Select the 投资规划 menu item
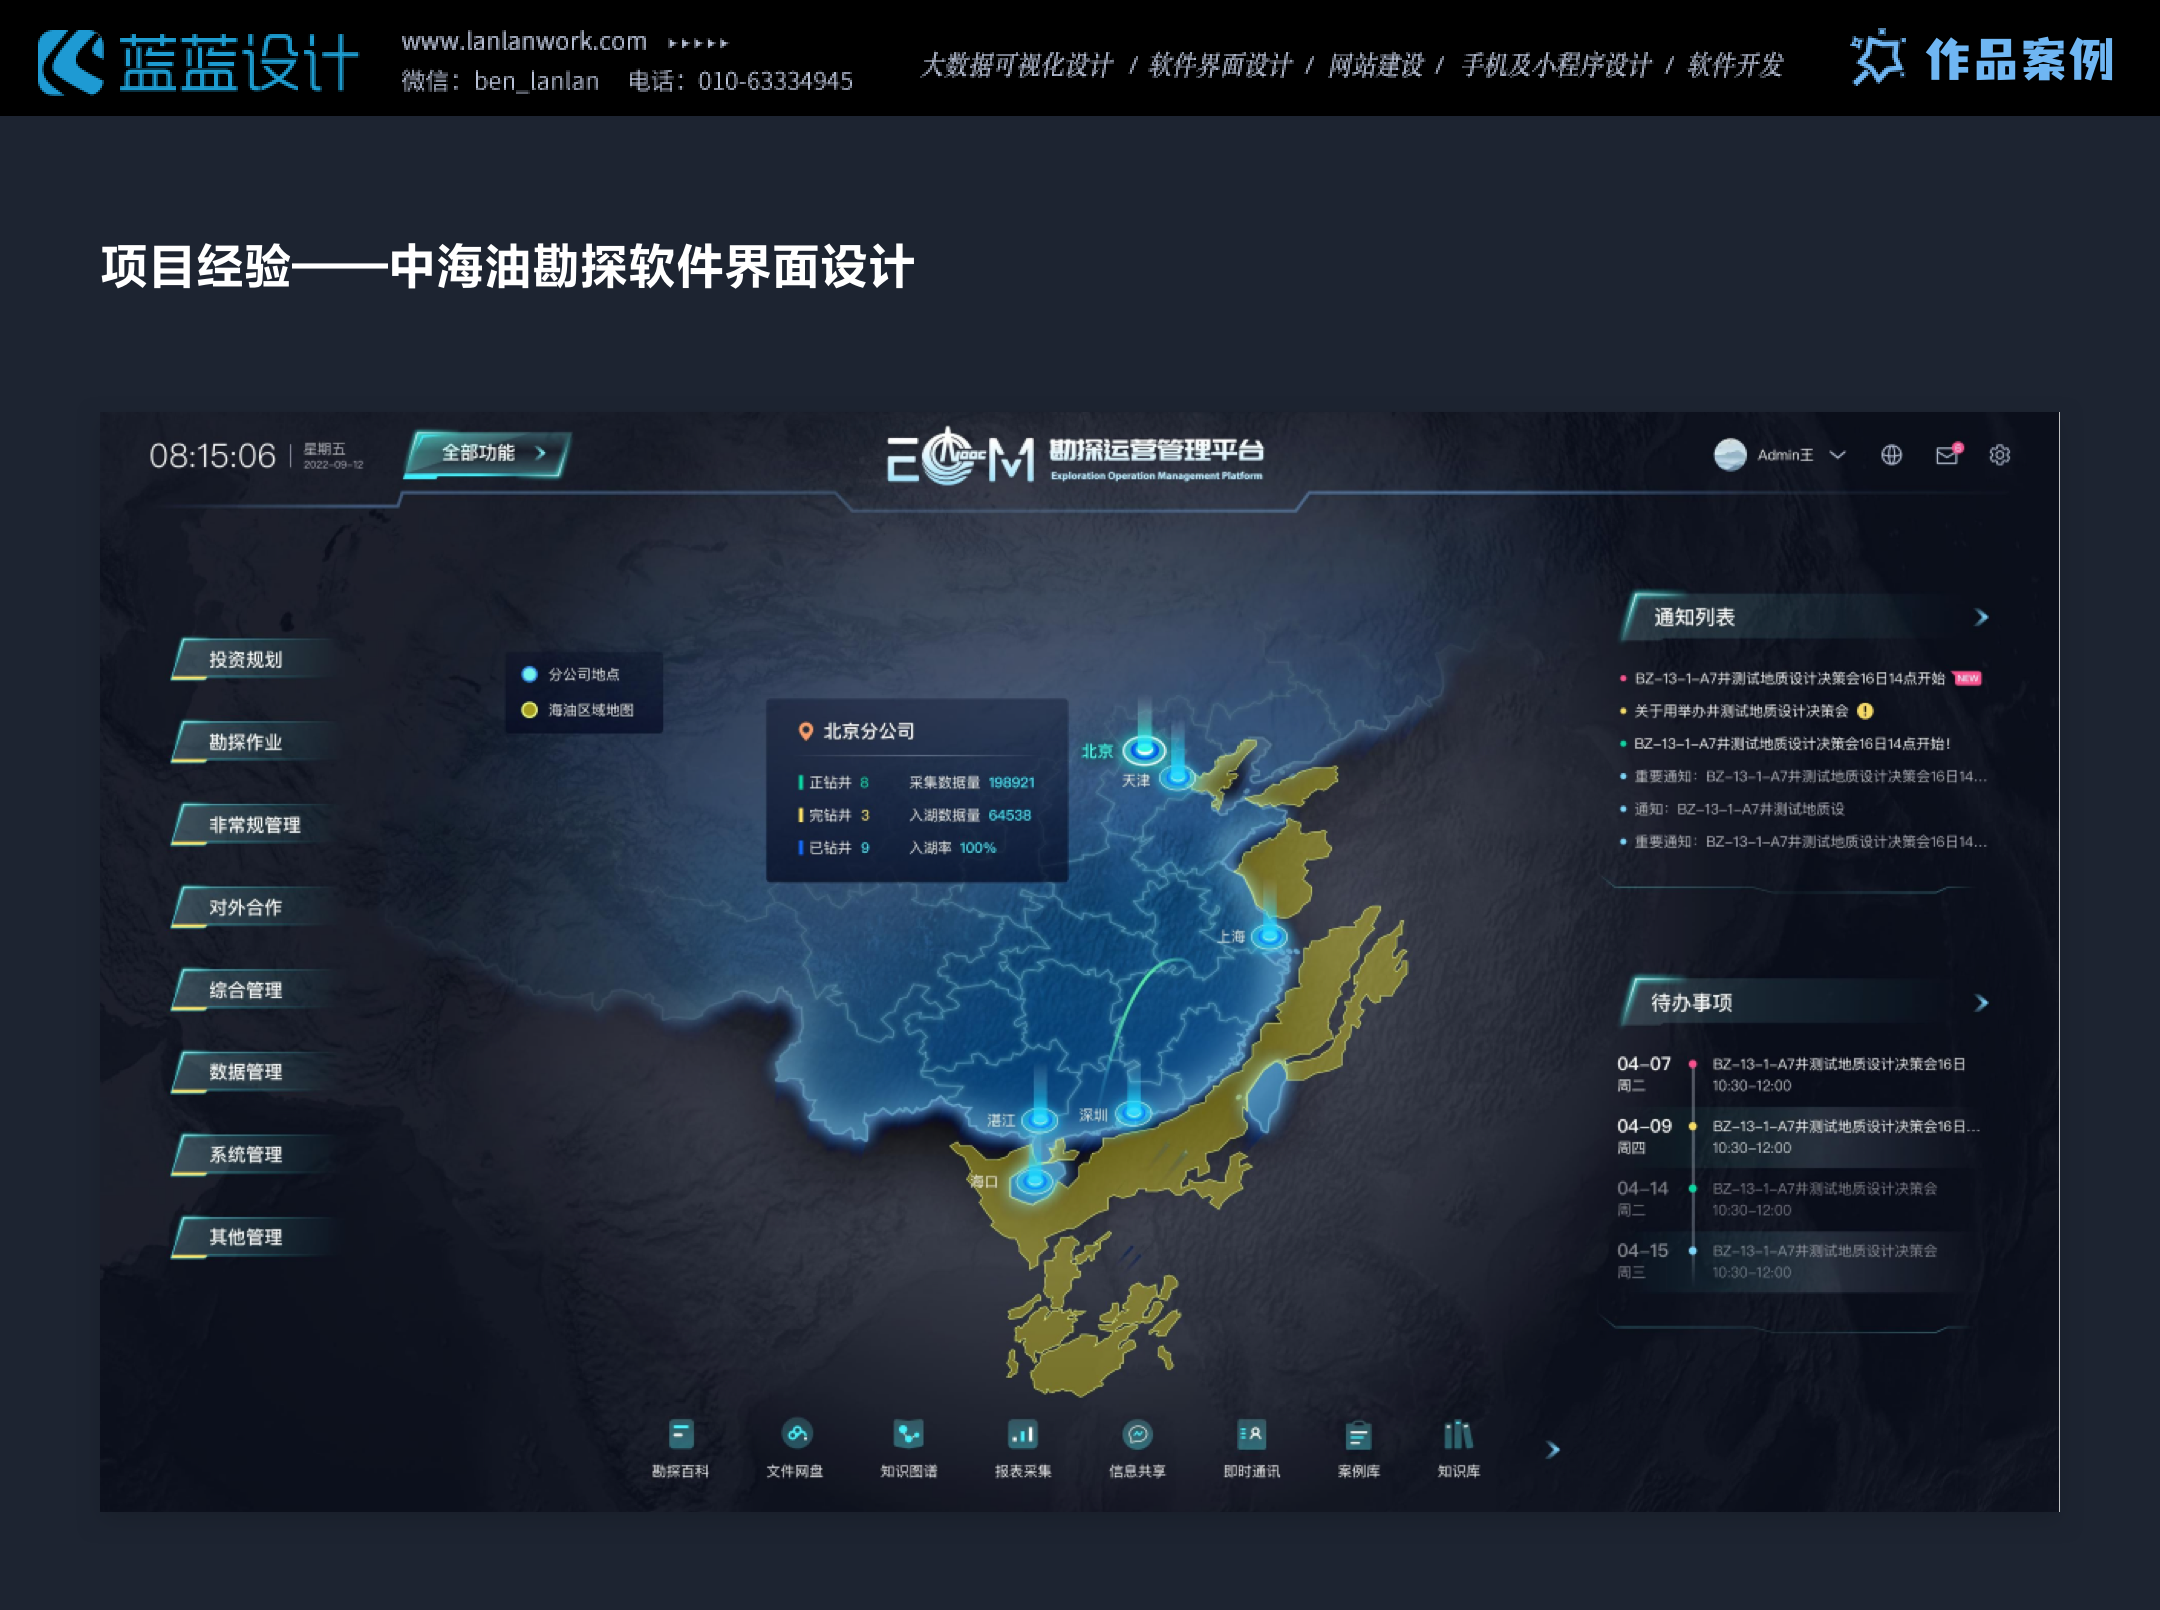Viewport: 2160px width, 1610px height. click(x=246, y=660)
